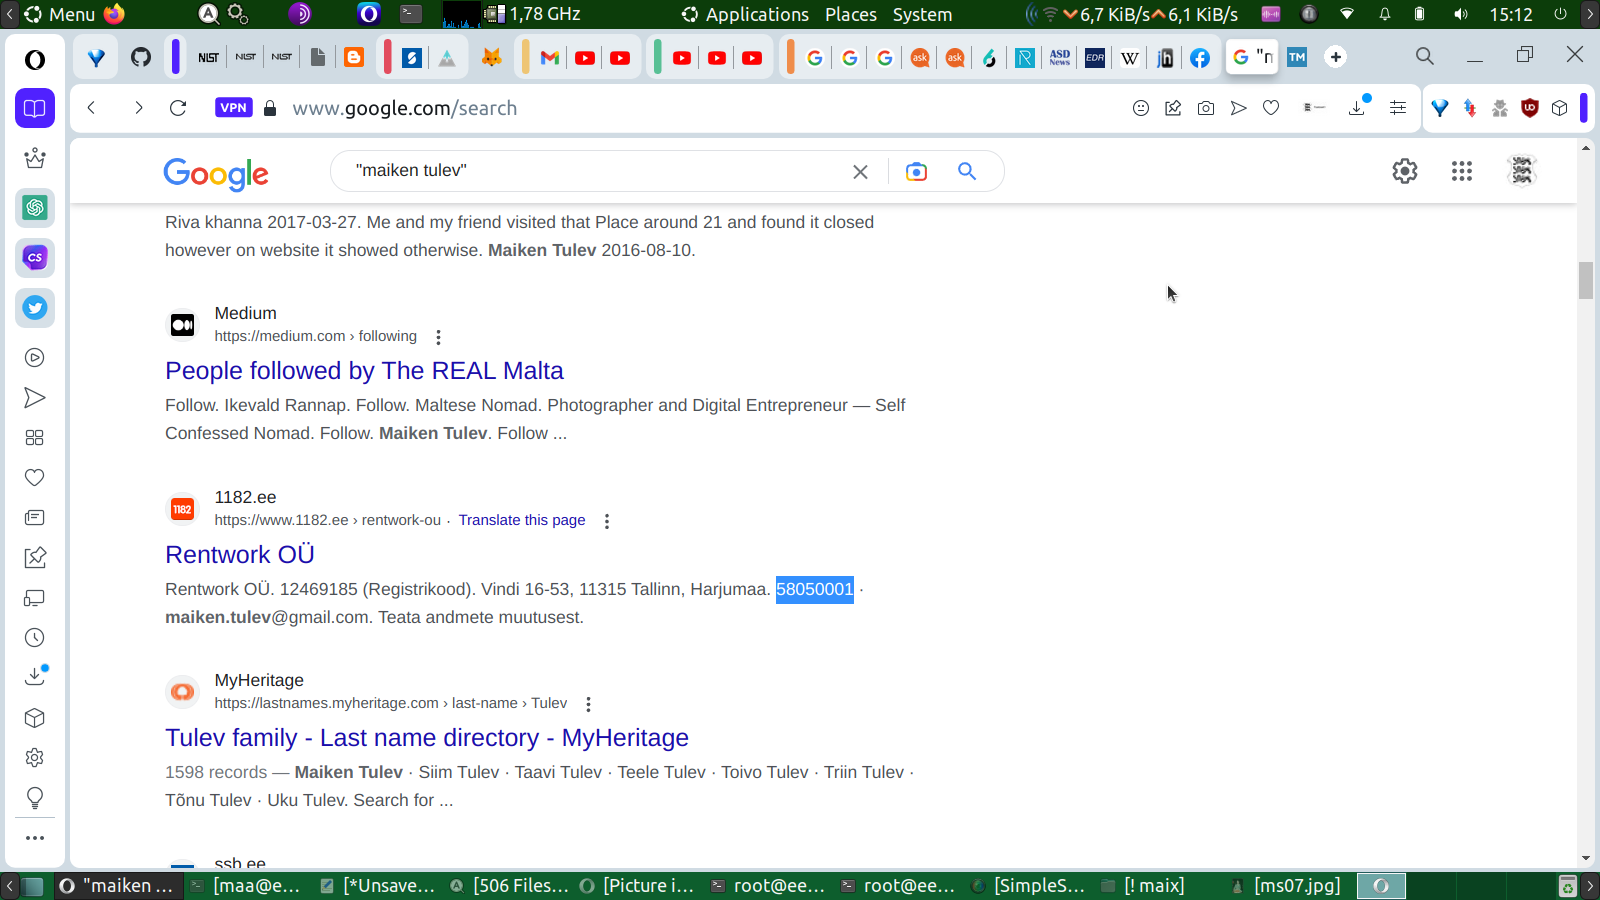Switch to the '[506 Files…' taskbar window
This screenshot has height=900, width=1600.
(x=510, y=886)
